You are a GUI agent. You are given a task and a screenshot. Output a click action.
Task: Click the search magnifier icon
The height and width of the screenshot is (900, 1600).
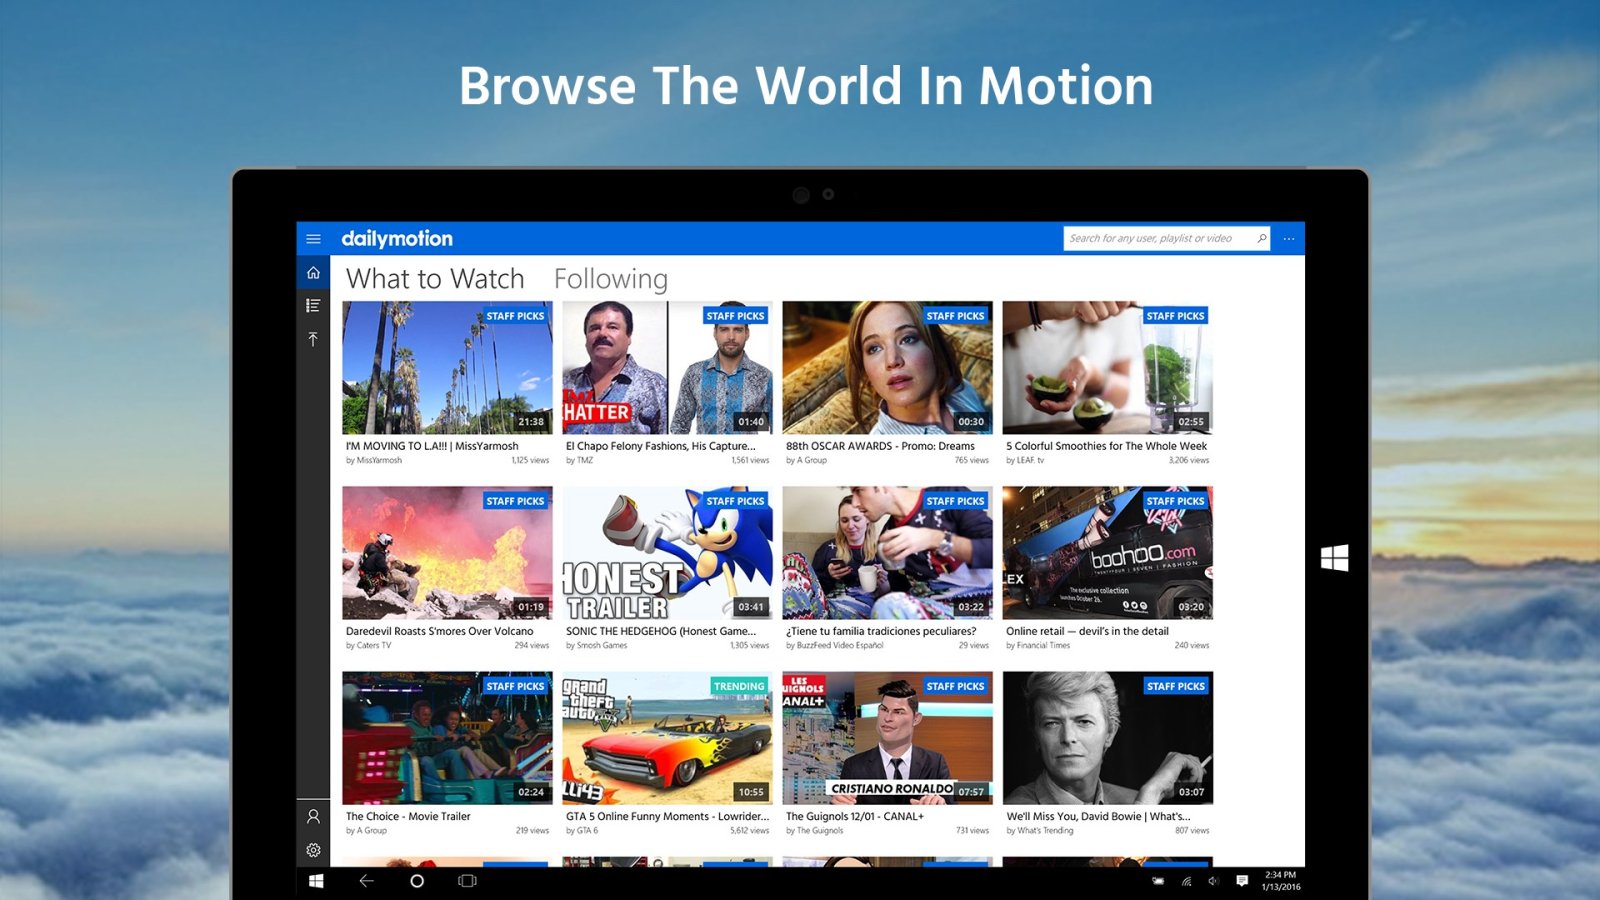[x=1261, y=239]
